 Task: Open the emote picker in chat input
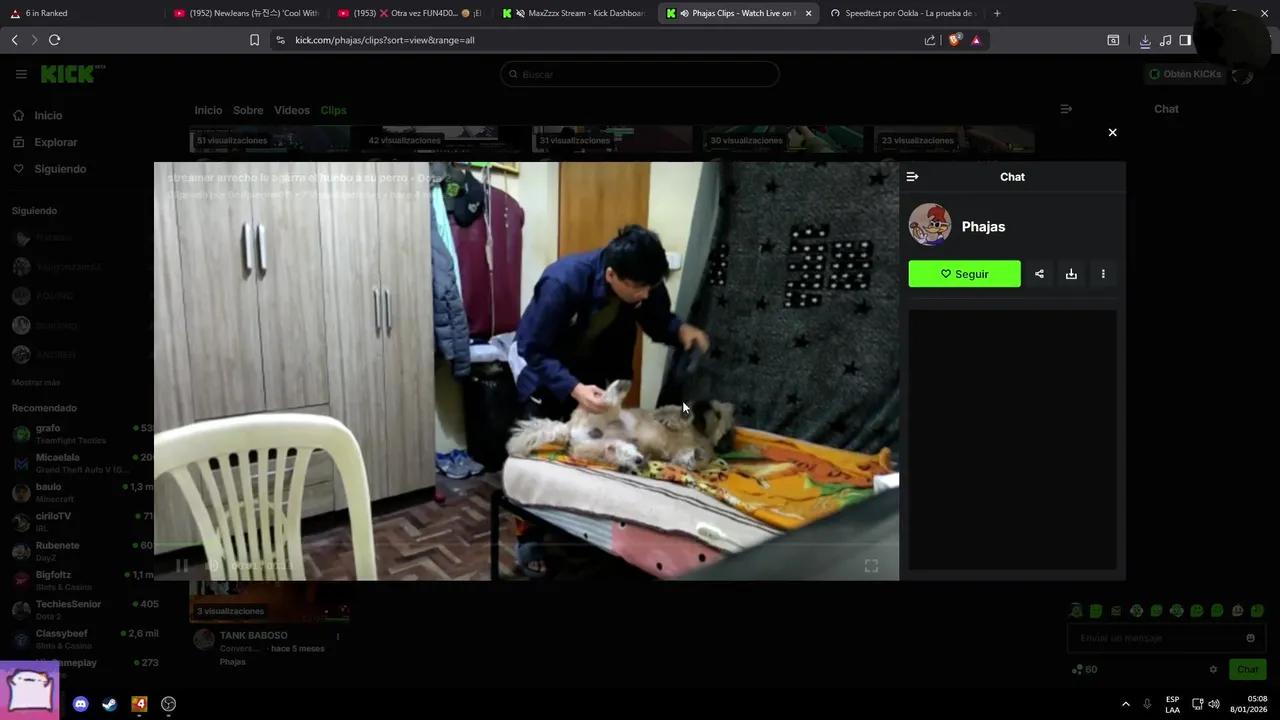point(1251,637)
